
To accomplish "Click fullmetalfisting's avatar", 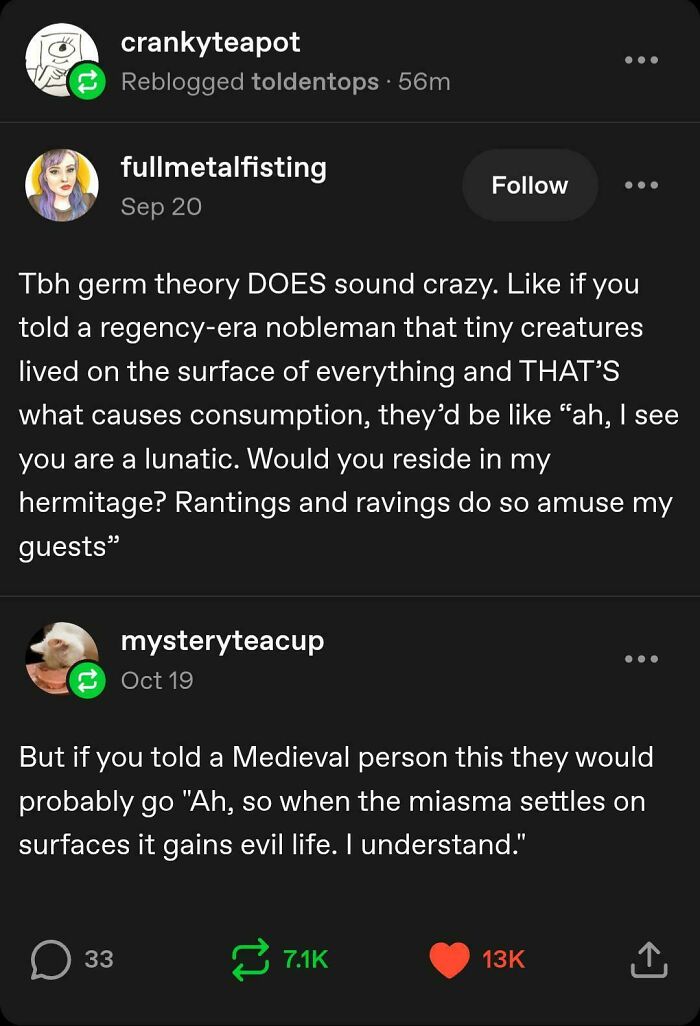I will [x=62, y=185].
